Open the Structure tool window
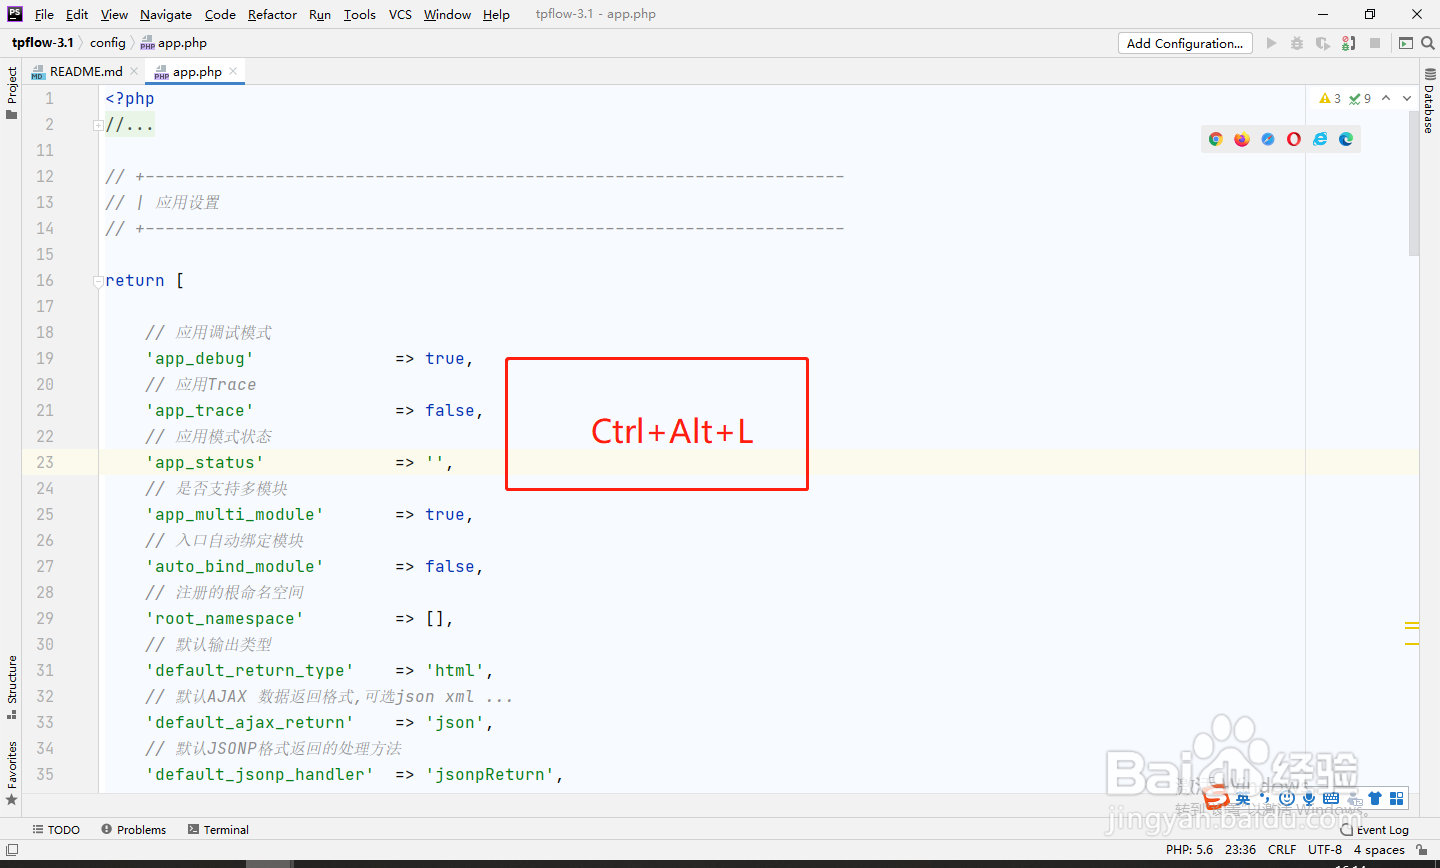1440x868 pixels. [11, 687]
